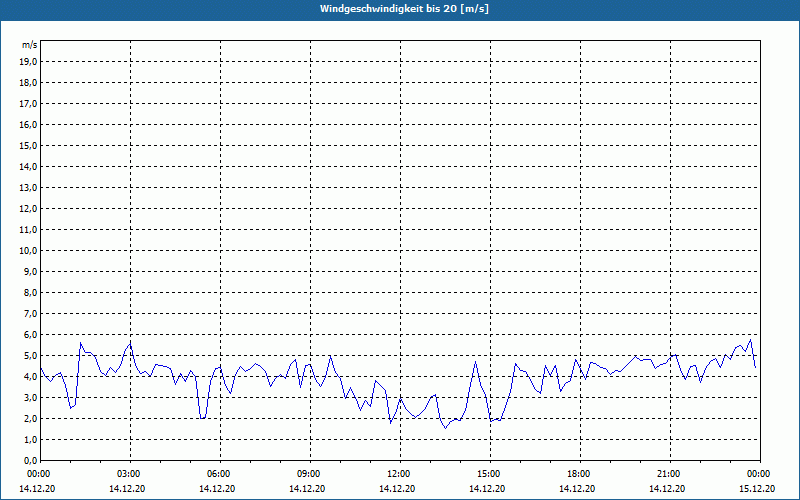
Task: Choose the "9,0" y-axis label
Action: click(x=30, y=271)
